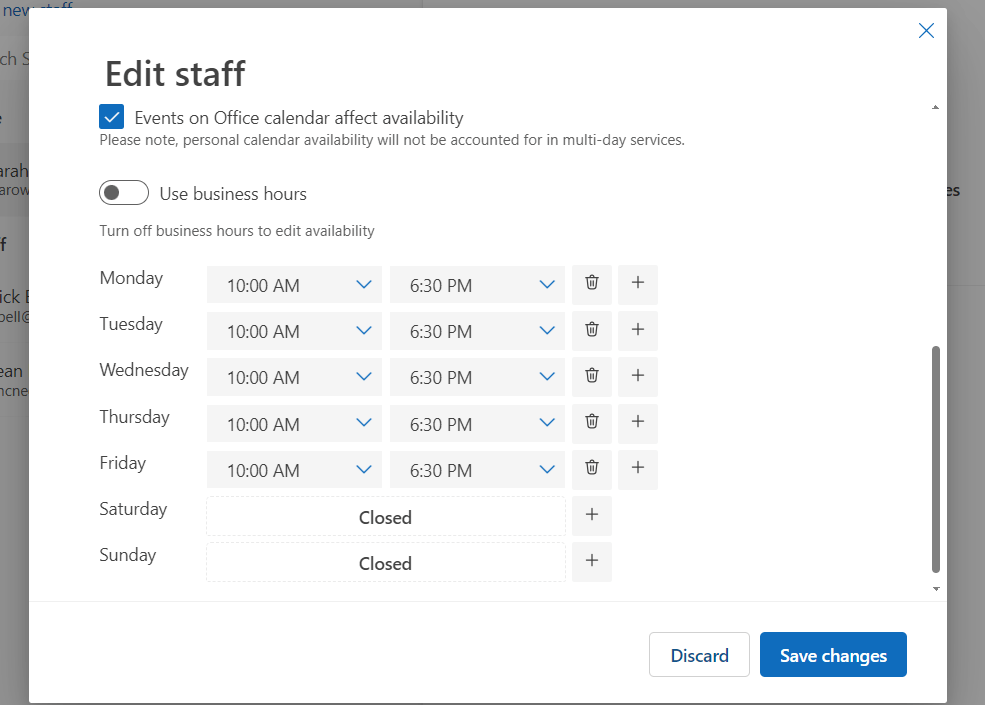Add opening hours for Sunday
The height and width of the screenshot is (705, 985).
pos(592,562)
